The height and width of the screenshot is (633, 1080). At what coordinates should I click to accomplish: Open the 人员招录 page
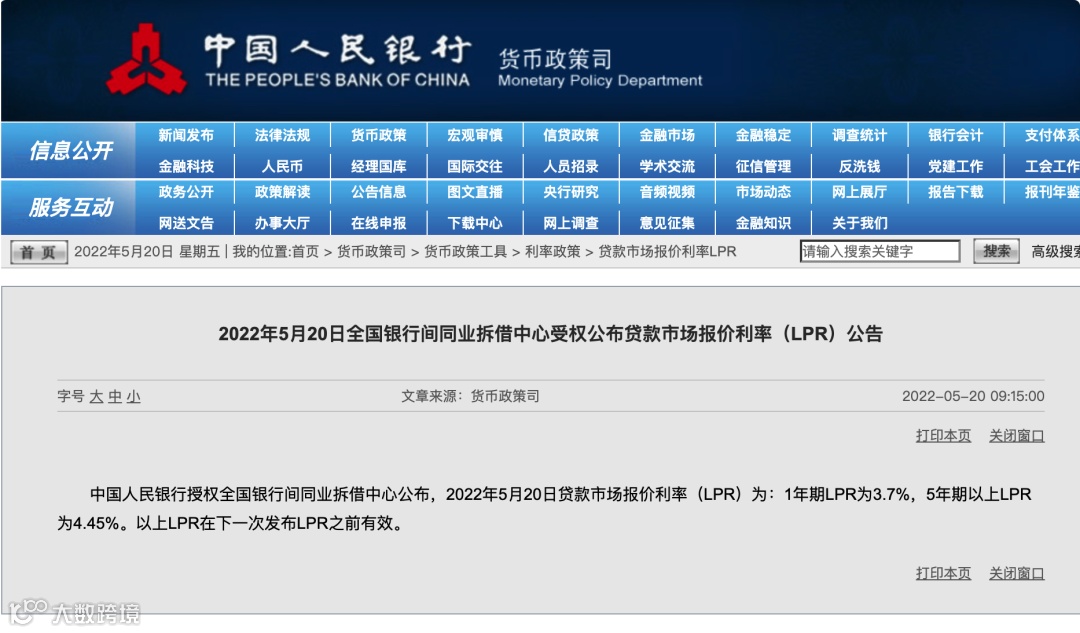[x=571, y=167]
